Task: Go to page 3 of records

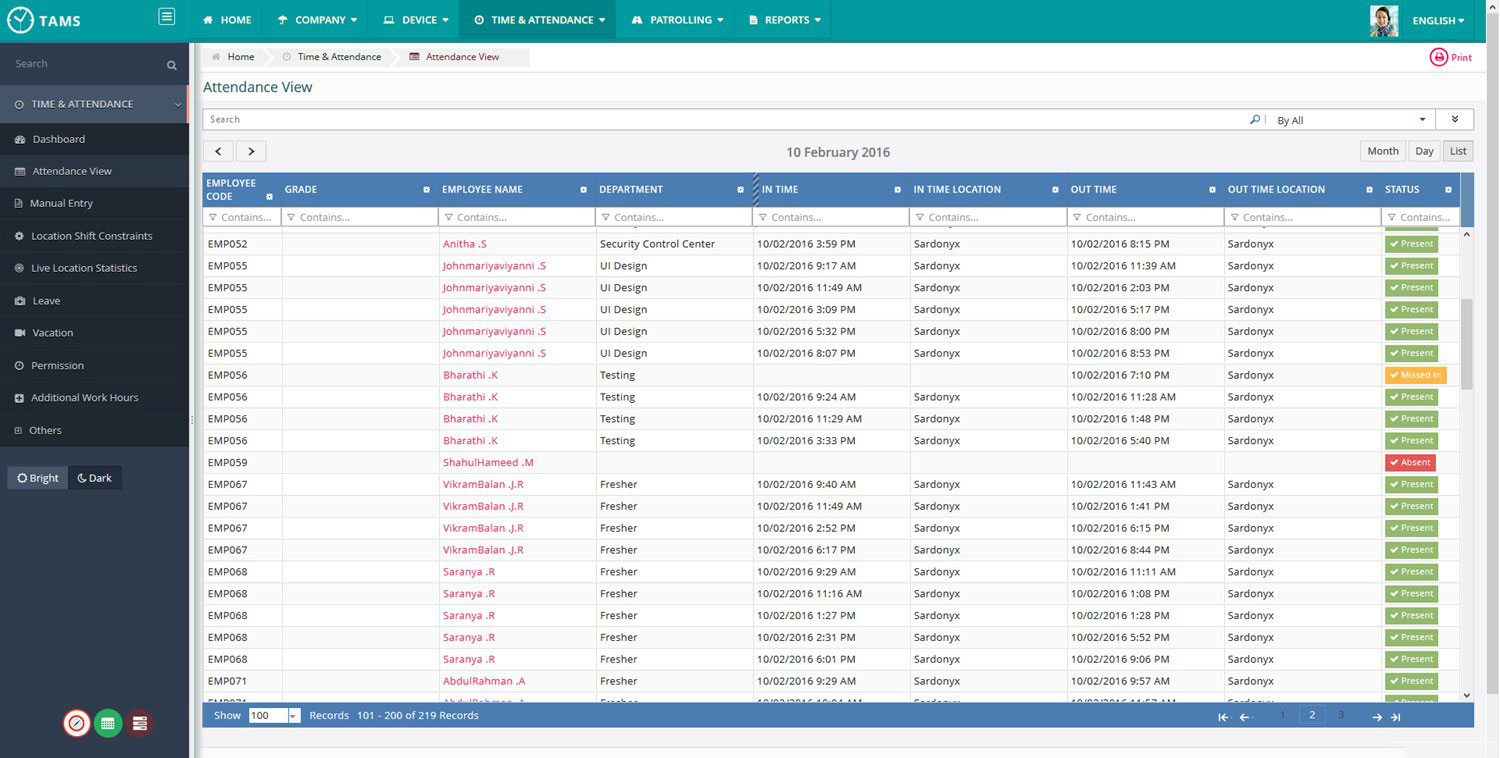Action: click(x=1341, y=715)
